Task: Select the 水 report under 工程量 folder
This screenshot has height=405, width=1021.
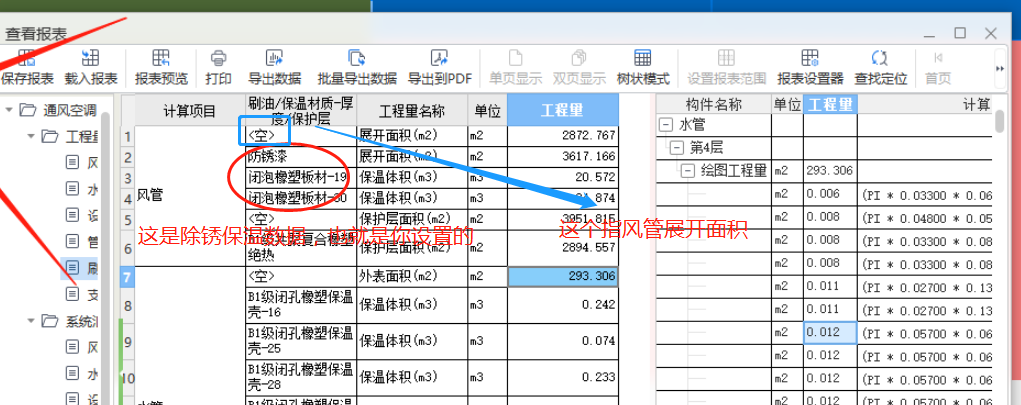Action: [82, 189]
